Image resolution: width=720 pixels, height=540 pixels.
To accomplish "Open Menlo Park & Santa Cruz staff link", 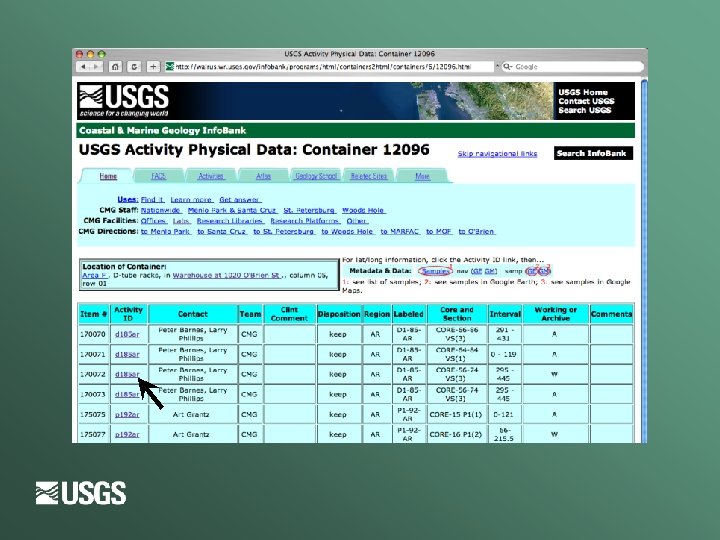I will pos(232,210).
